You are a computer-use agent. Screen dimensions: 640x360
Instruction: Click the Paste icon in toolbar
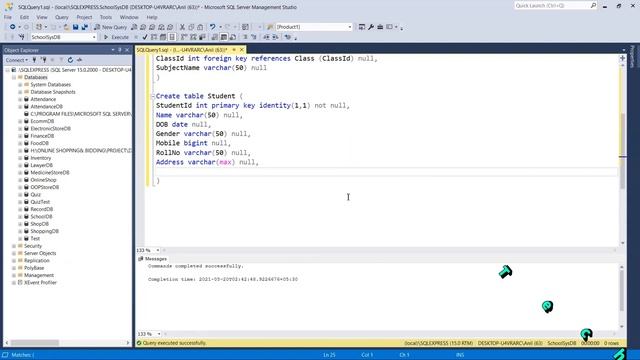tap(200, 27)
